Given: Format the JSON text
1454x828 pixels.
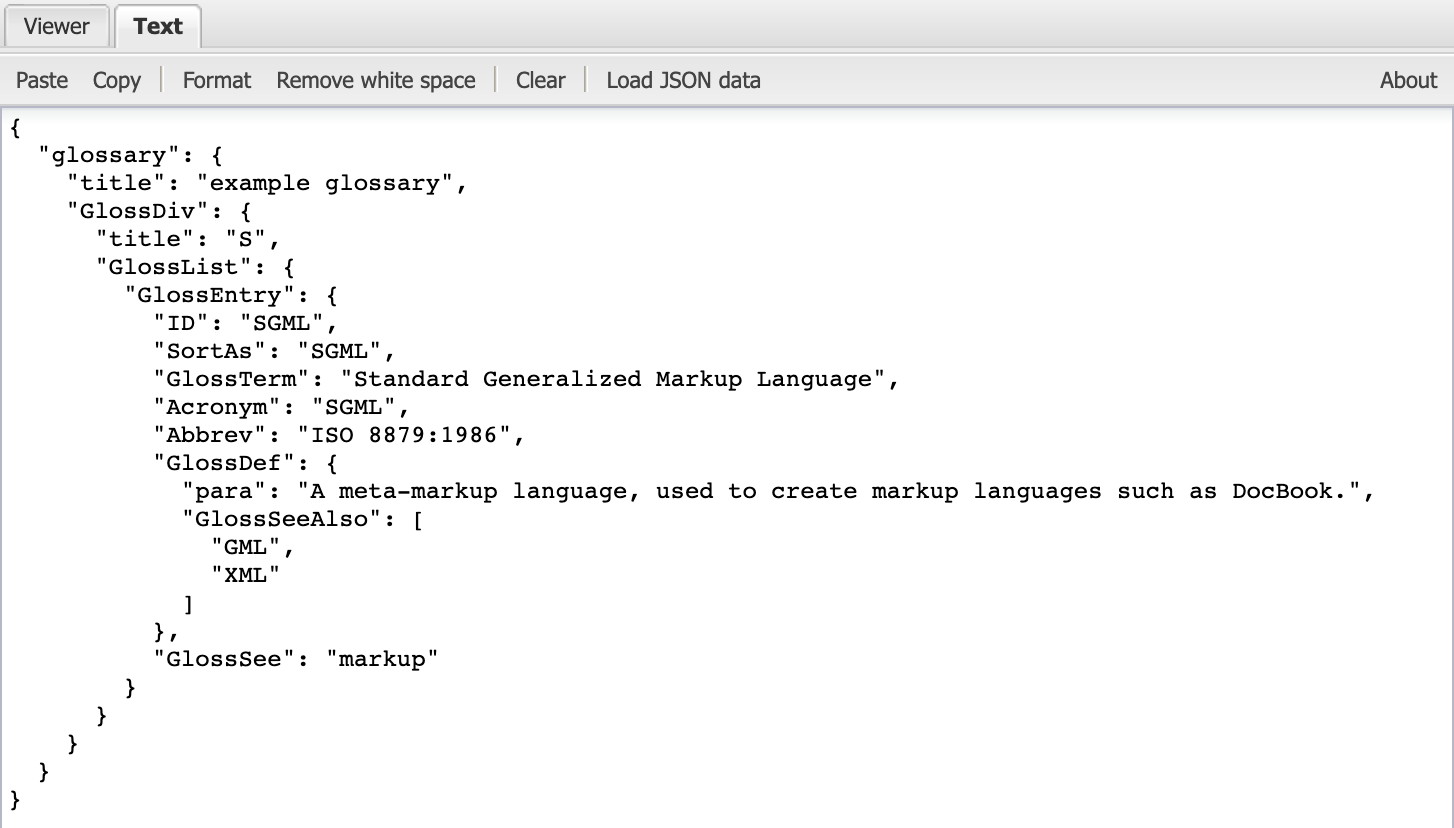Looking at the screenshot, I should point(217,81).
